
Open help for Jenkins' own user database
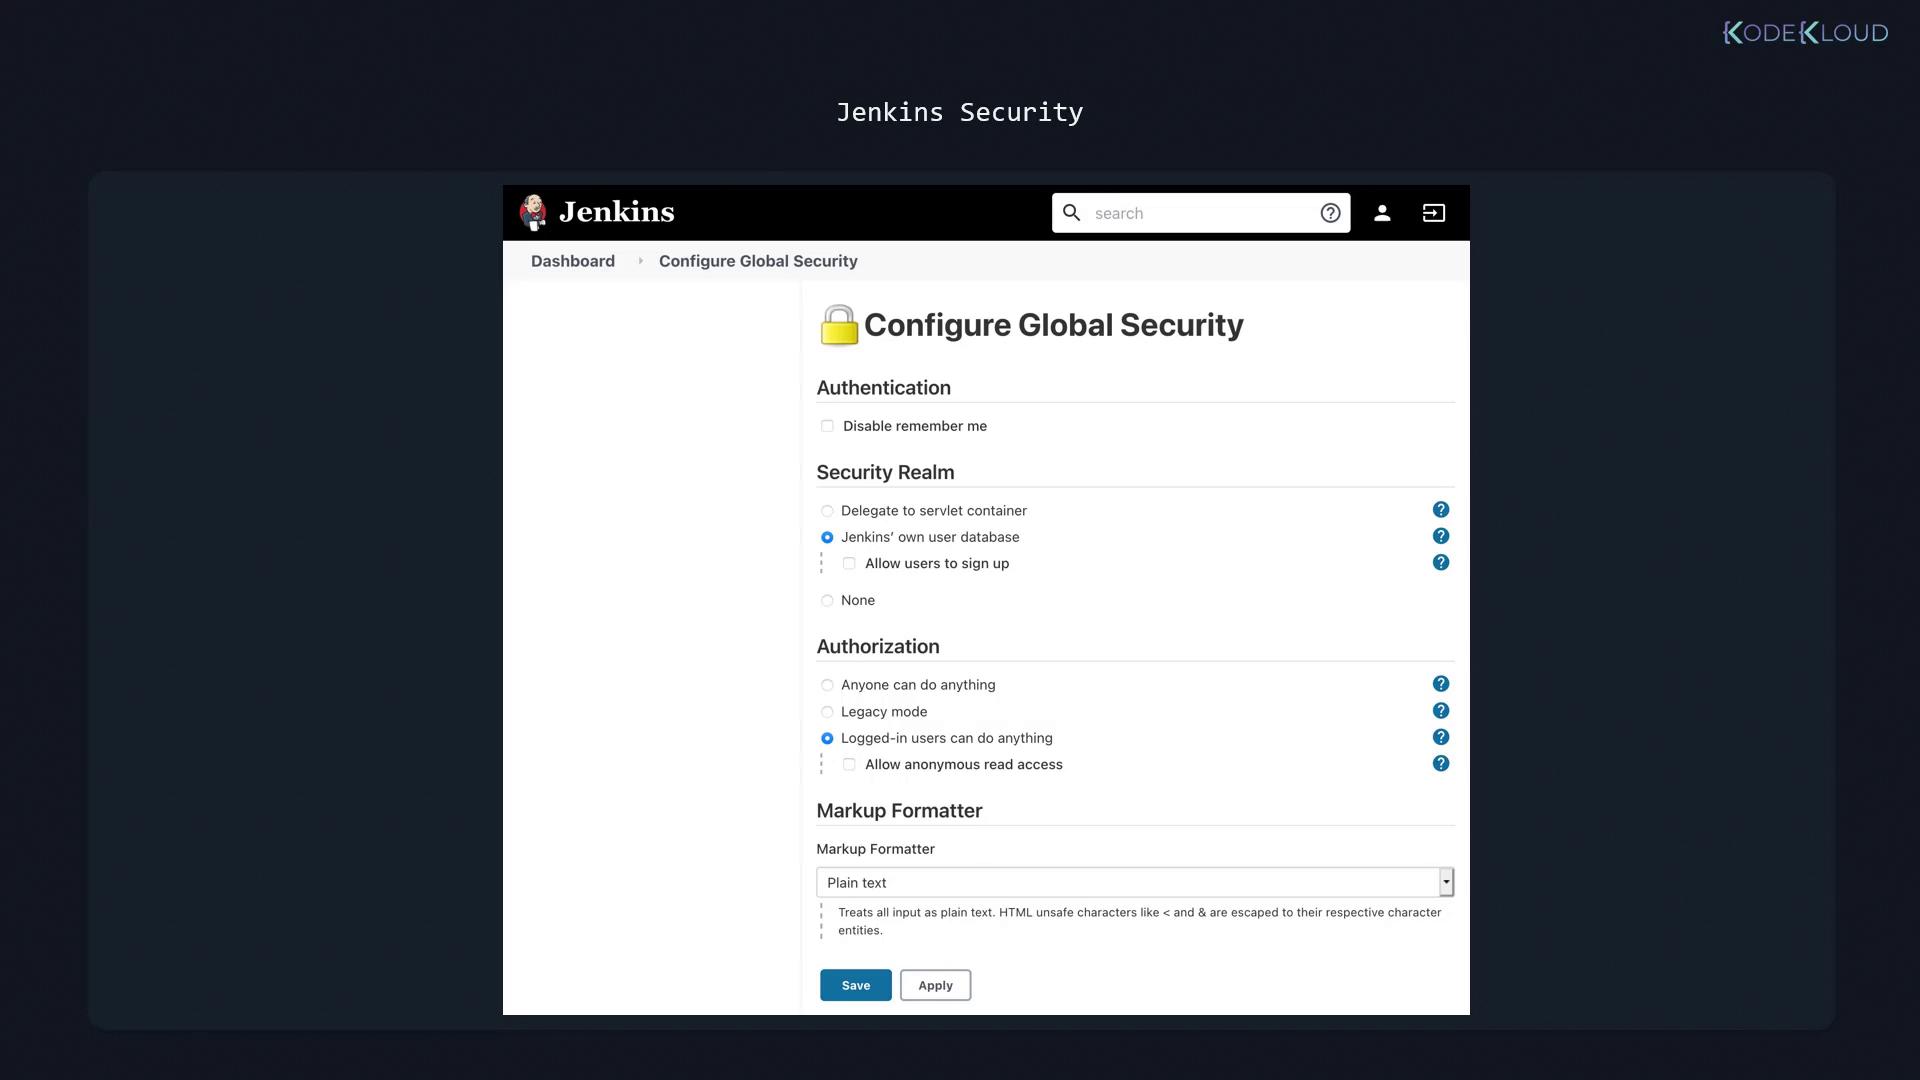pos(1440,536)
